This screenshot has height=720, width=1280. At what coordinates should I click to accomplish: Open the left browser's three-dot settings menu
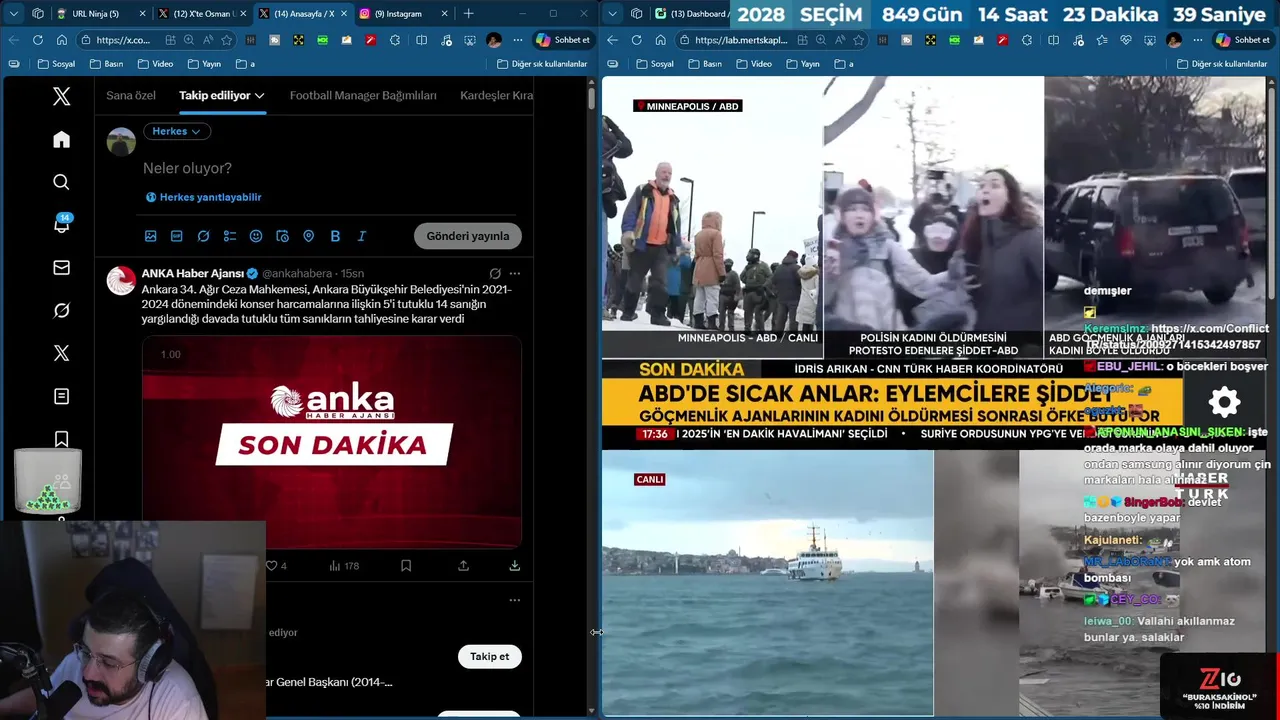coord(517,40)
